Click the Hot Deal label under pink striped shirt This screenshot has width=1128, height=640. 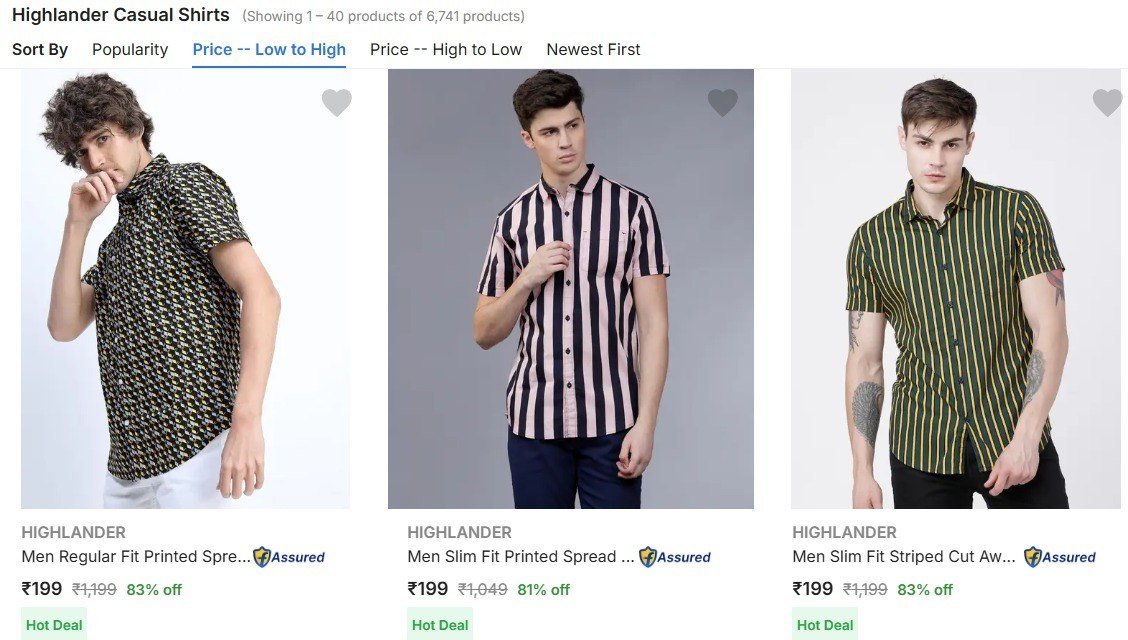coord(439,624)
